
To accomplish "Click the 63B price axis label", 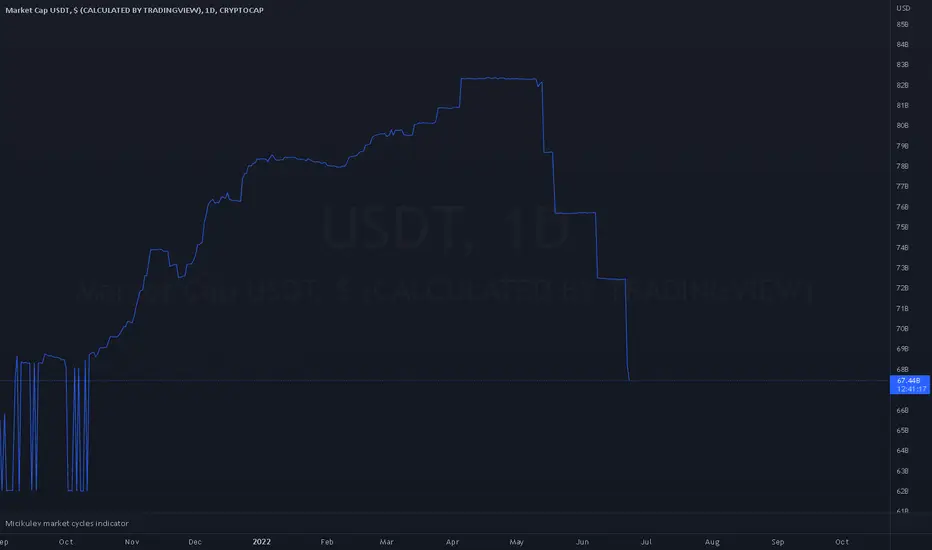I will coord(902,471).
